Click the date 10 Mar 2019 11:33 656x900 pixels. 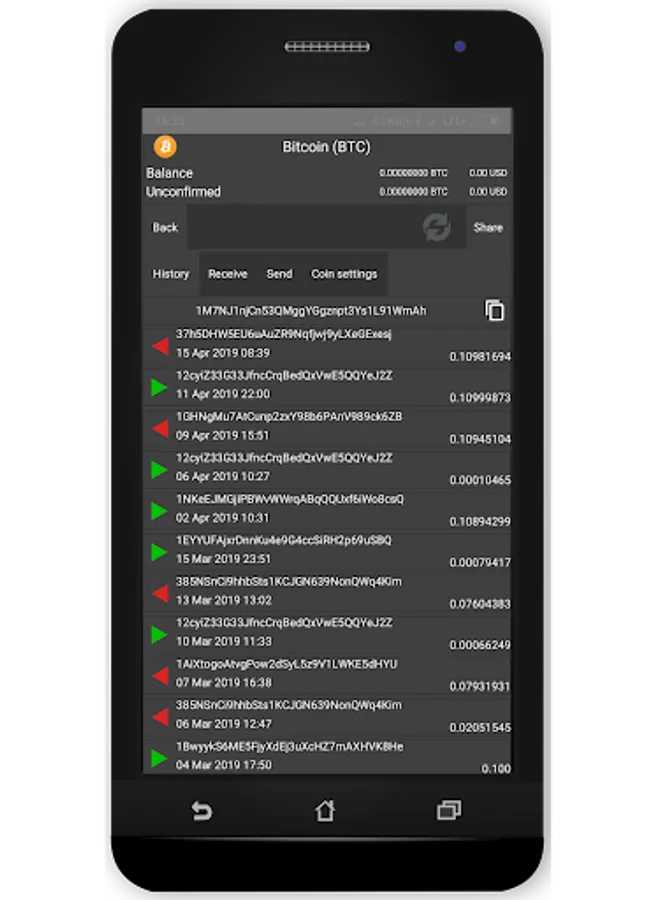(224, 641)
